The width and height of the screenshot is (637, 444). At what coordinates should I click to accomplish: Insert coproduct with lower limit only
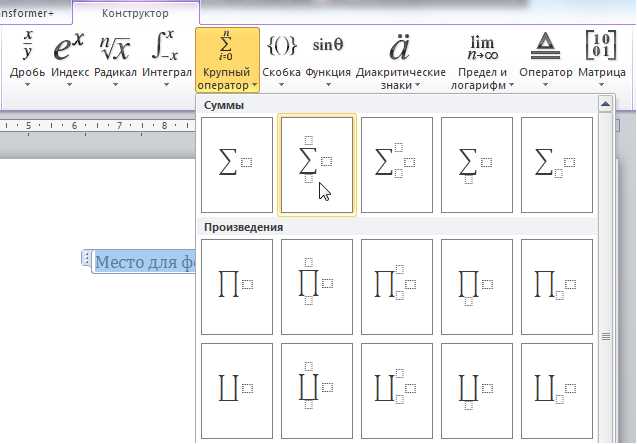click(477, 391)
